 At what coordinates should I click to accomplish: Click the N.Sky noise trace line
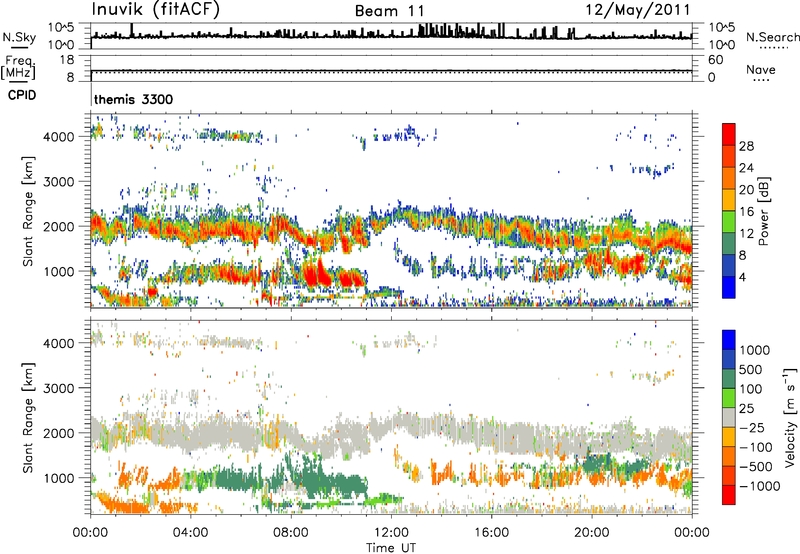click(391, 36)
